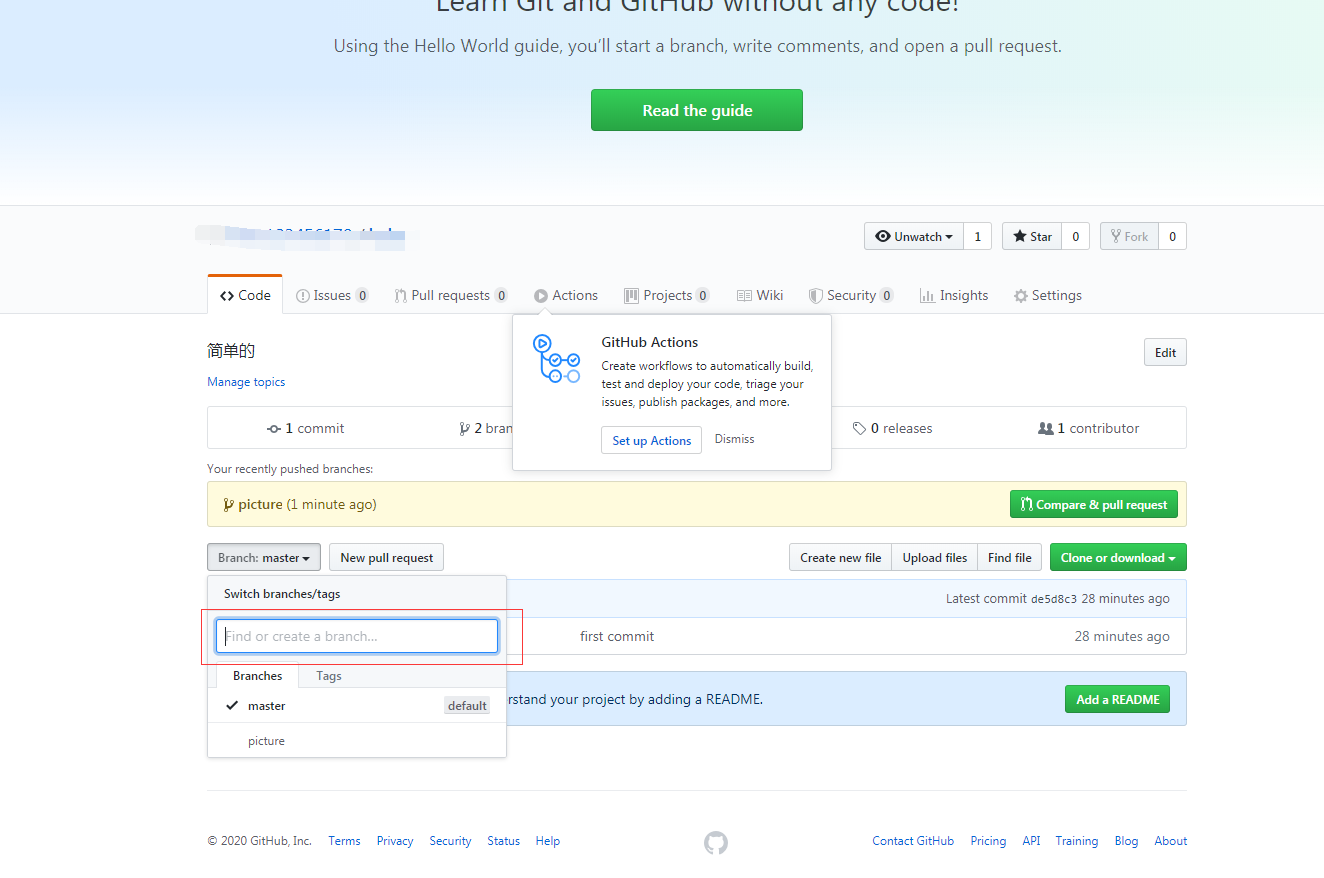Open the Actions tab
1324x878 pixels.
click(x=566, y=295)
